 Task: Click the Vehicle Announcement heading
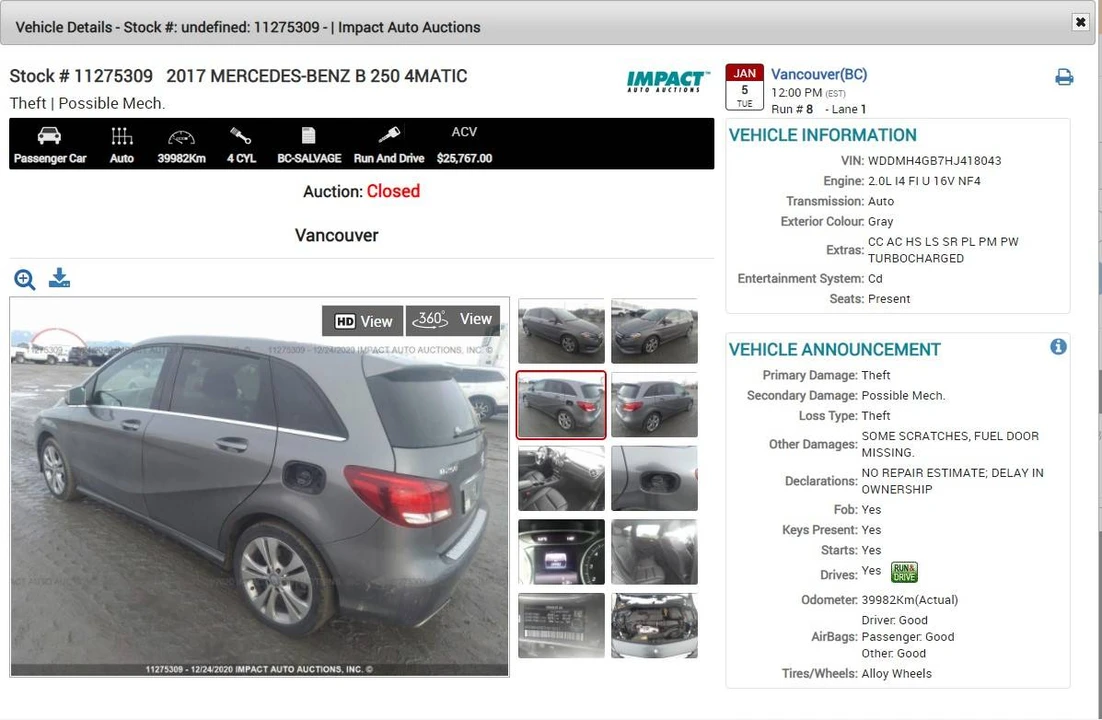point(834,349)
